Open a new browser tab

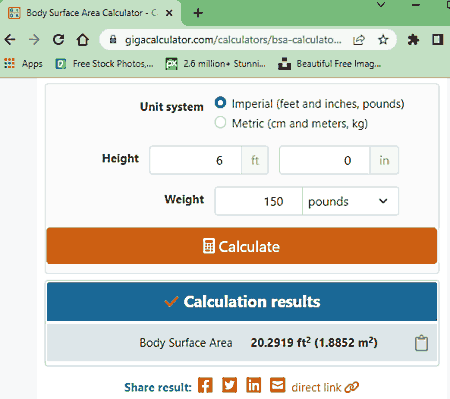coord(198,13)
